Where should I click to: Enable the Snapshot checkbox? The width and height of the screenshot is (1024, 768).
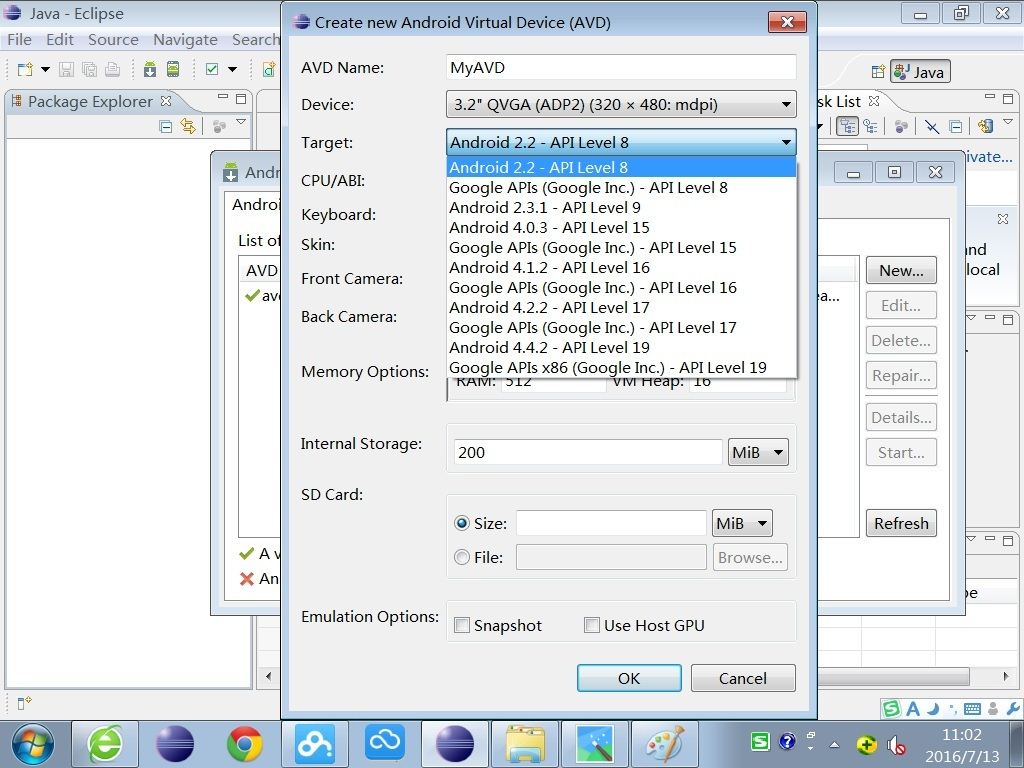(462, 625)
